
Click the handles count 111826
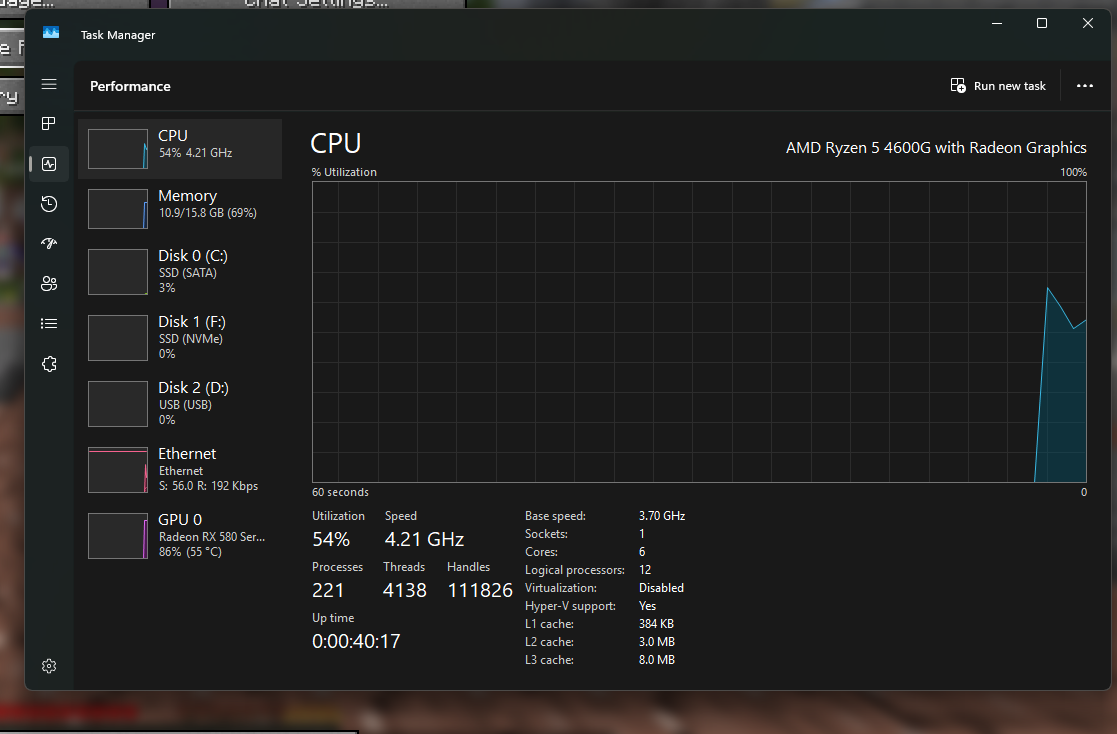pos(480,591)
